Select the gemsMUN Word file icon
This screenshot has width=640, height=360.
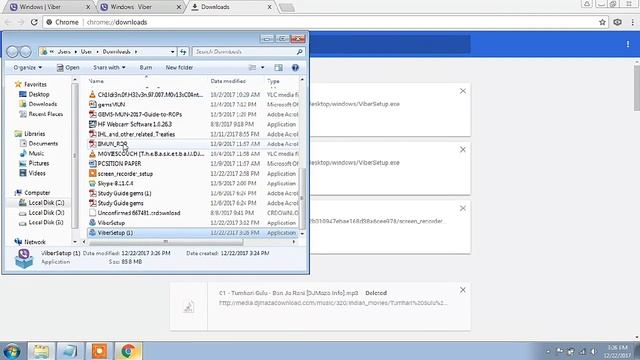[93, 104]
